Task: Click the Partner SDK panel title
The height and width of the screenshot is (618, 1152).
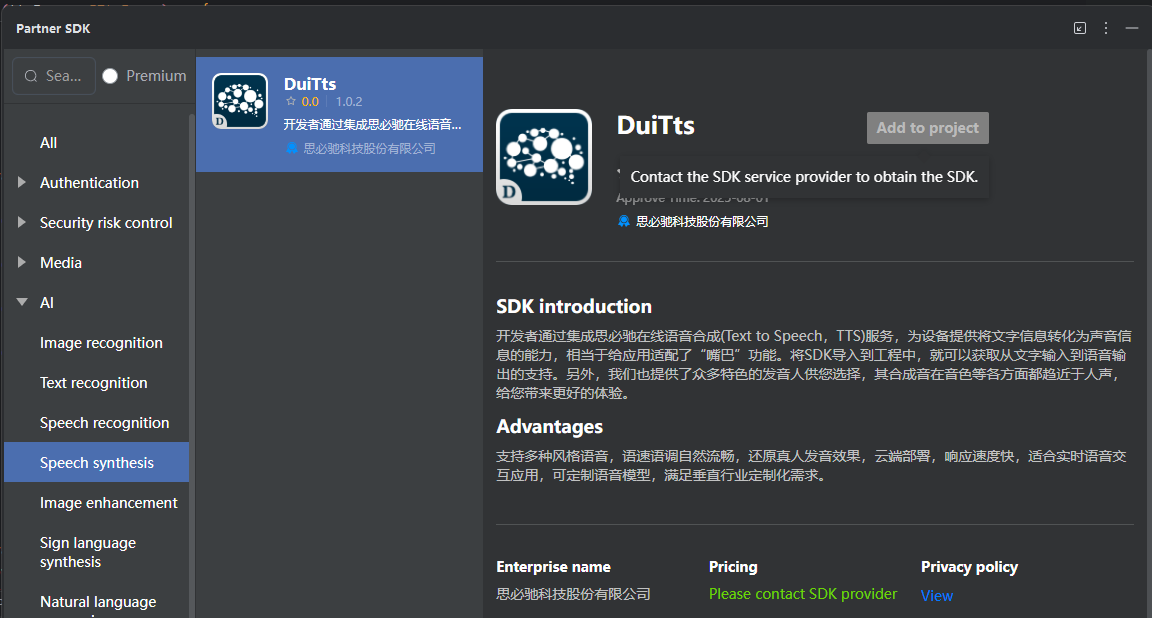Action: tap(53, 29)
